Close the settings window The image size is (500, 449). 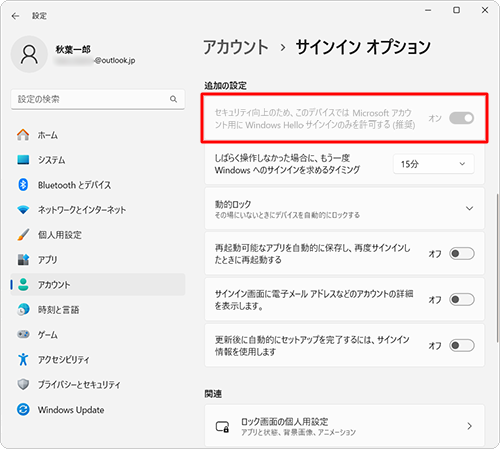485,10
